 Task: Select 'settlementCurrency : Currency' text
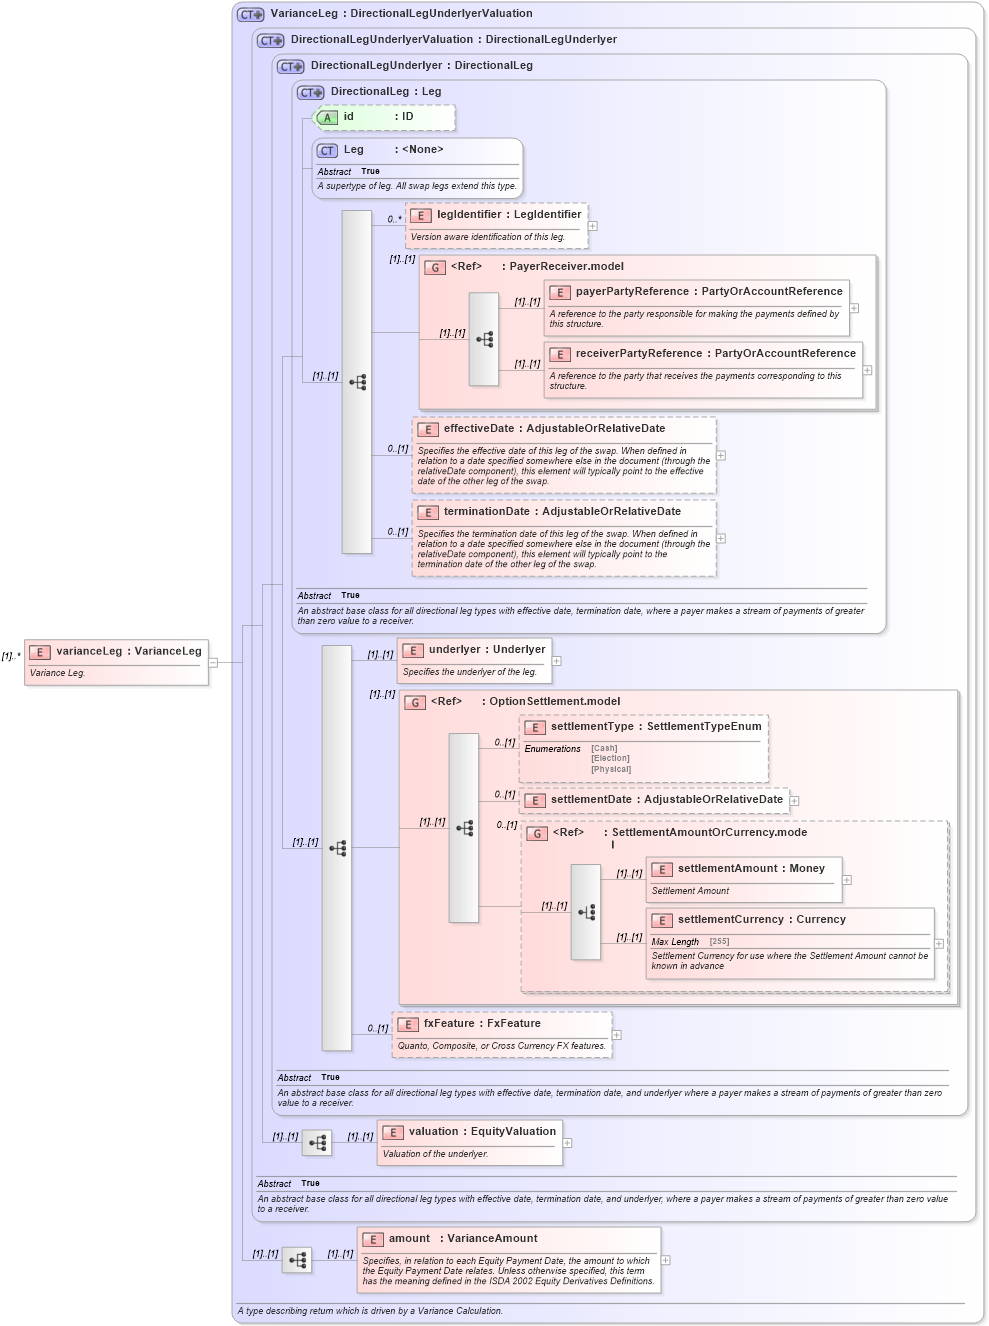[x=762, y=920]
